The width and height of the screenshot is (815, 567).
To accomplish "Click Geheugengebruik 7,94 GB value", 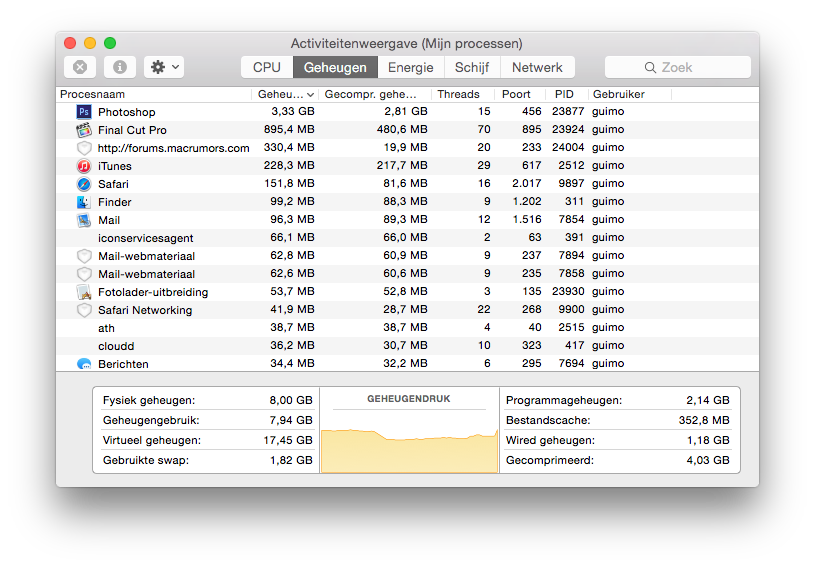I will pyautogui.click(x=291, y=420).
